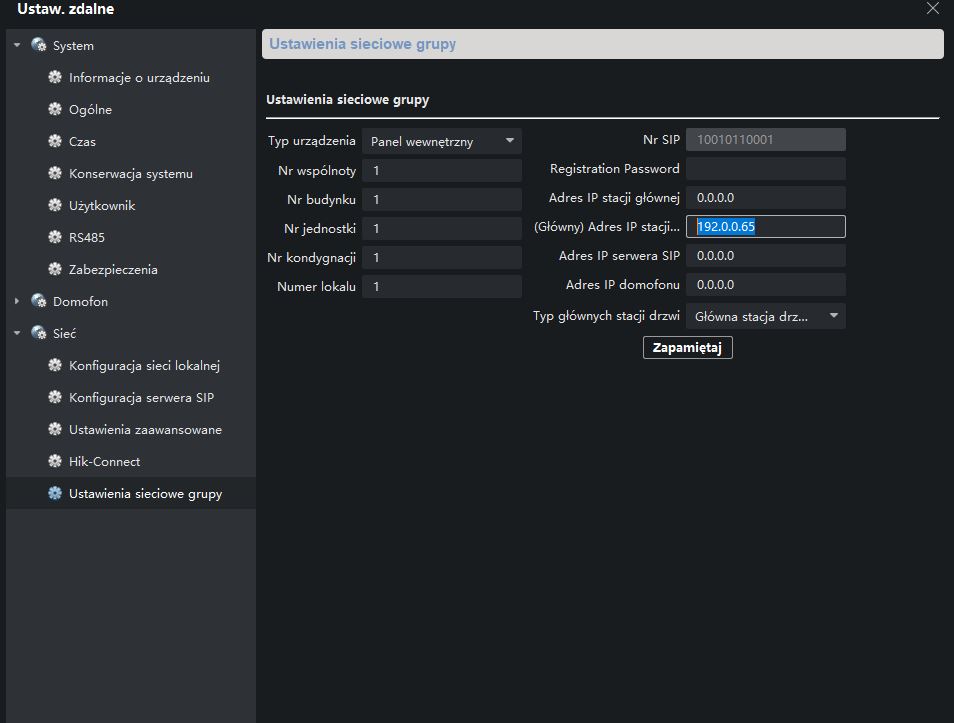Screen dimensions: 954x723
Task: Go to Konserwacja systemu page
Action: tap(130, 174)
